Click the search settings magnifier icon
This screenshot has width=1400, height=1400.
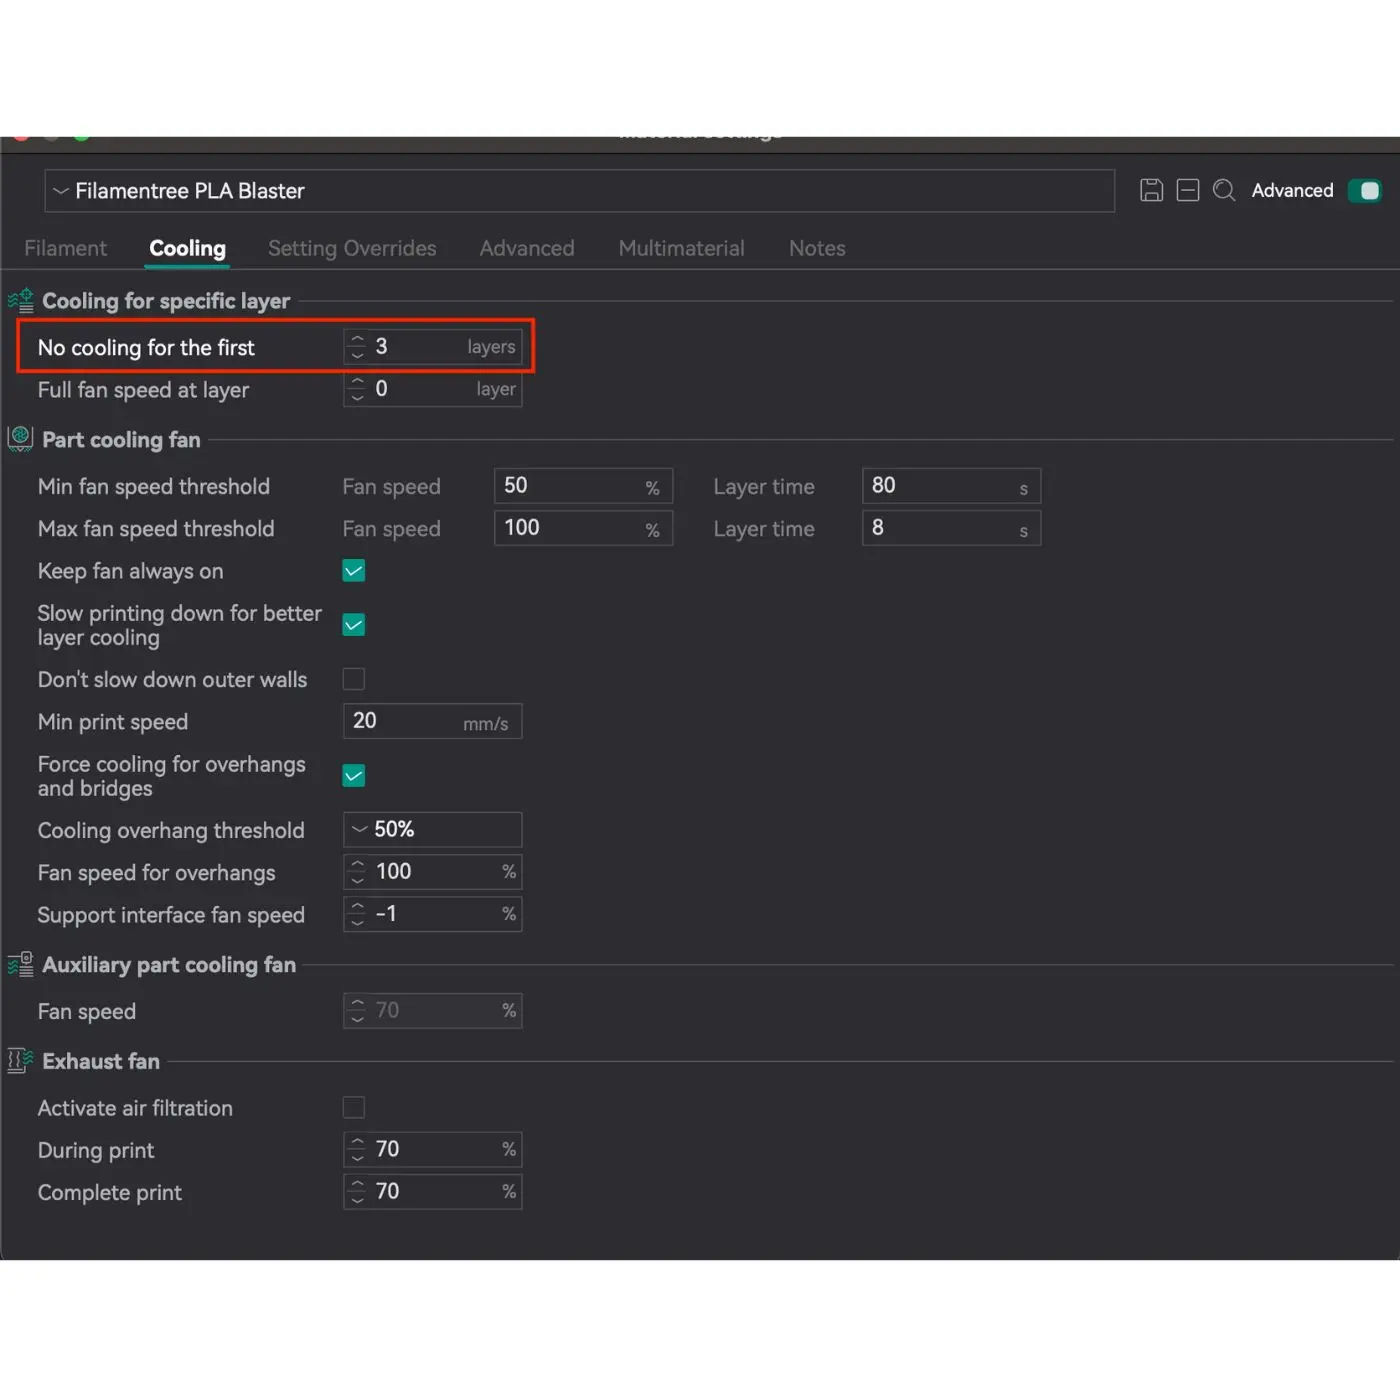1224,190
